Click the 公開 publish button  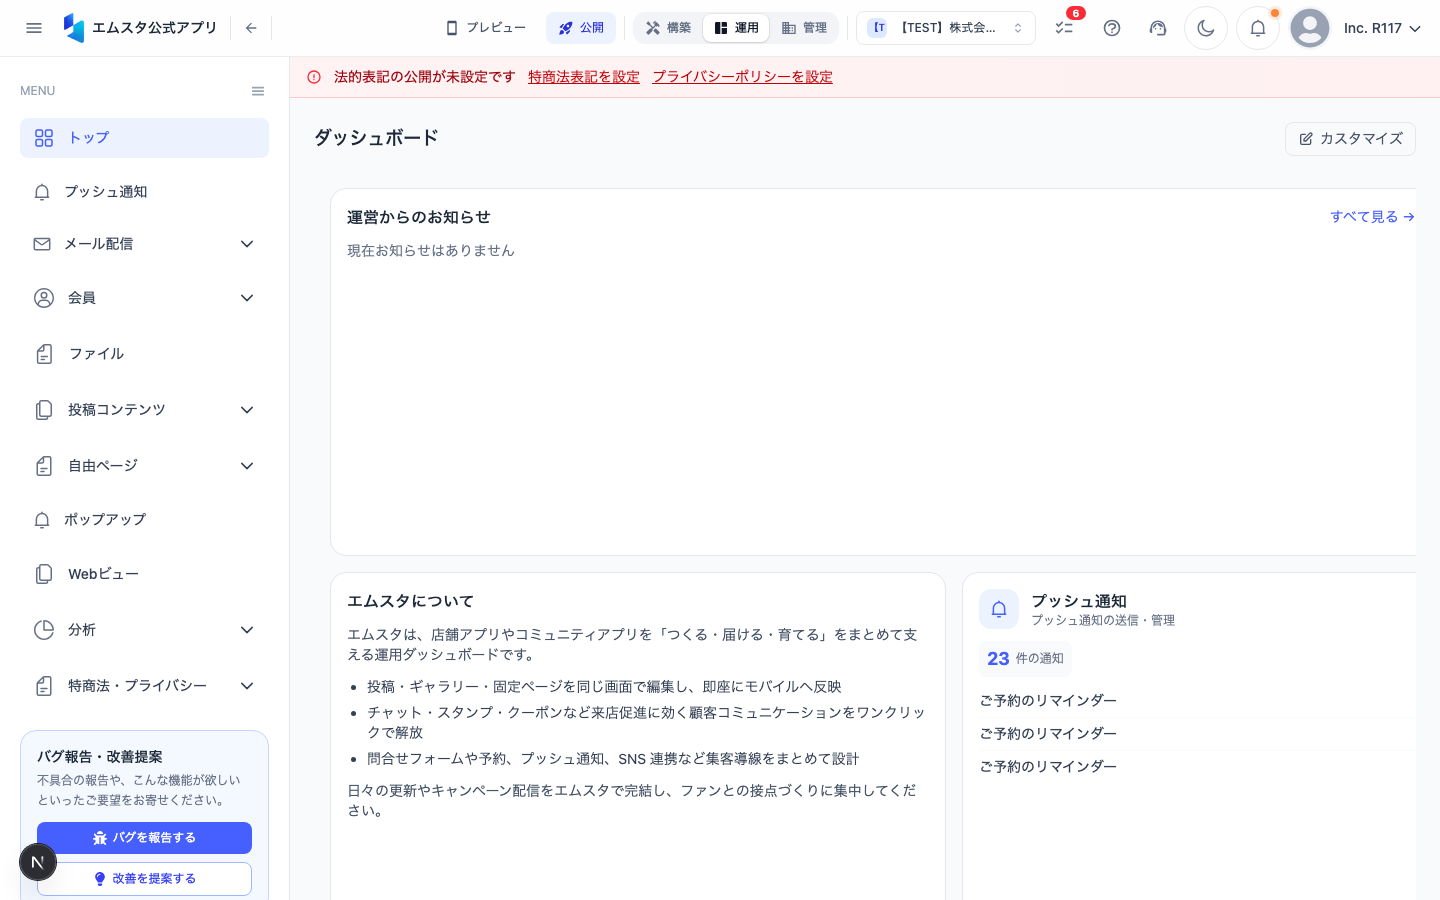click(x=581, y=28)
